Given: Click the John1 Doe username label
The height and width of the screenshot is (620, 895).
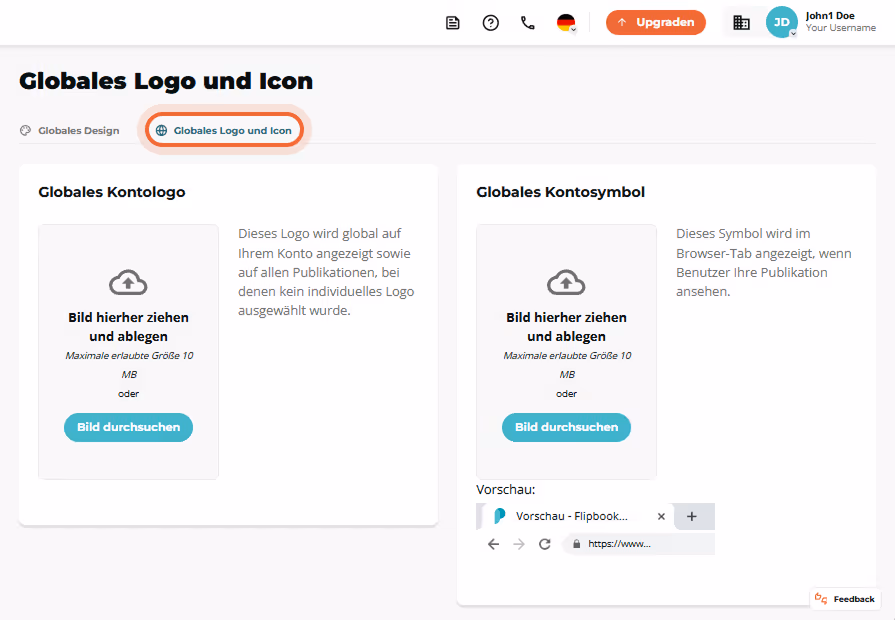Looking at the screenshot, I should click(830, 16).
